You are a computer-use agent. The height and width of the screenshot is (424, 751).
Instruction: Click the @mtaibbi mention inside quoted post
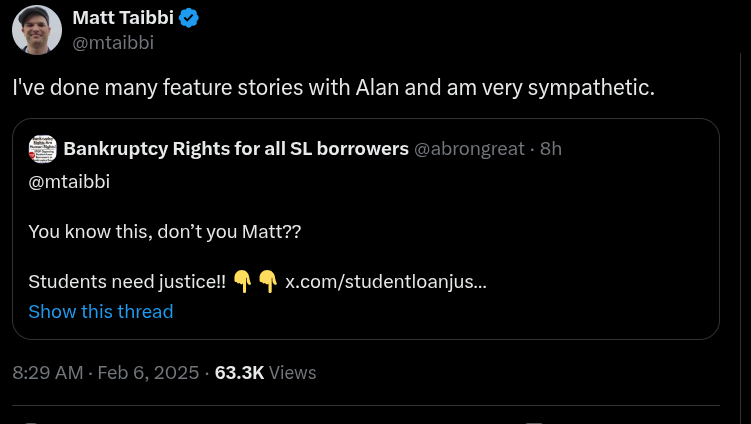pyautogui.click(x=69, y=181)
